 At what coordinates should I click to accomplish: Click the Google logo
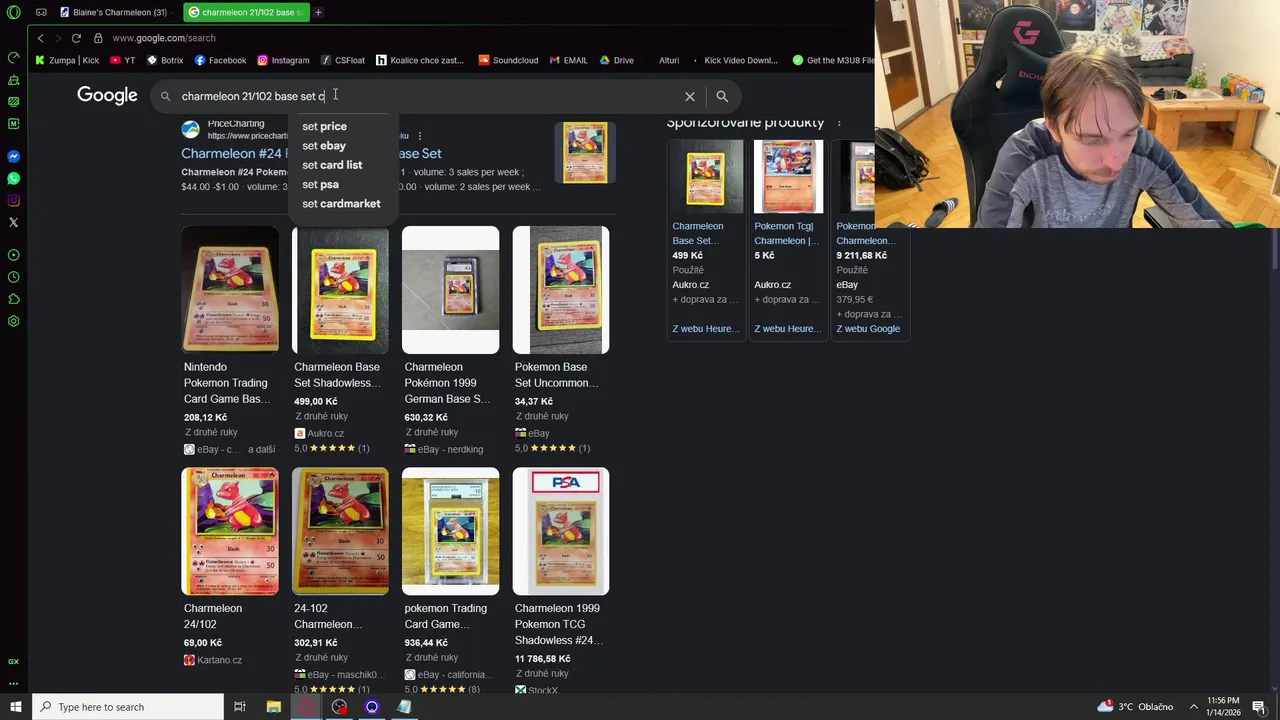tap(107, 96)
